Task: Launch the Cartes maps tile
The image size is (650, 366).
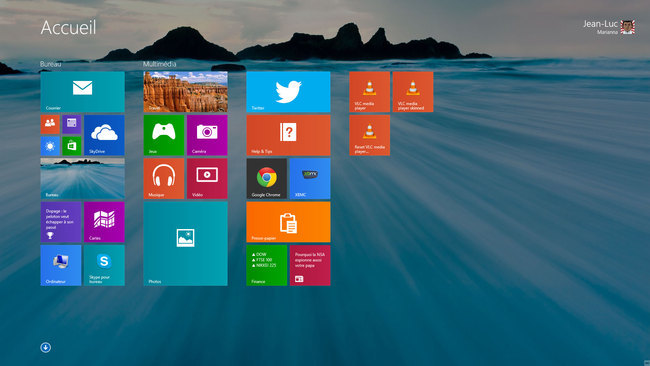Action: (104, 222)
